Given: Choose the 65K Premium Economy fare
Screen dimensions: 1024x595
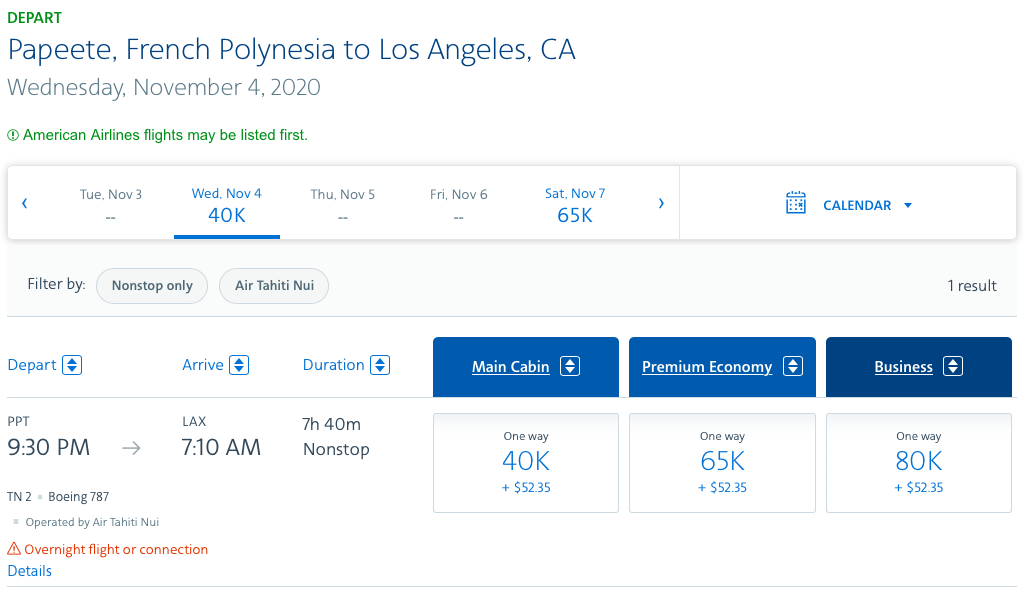Looking at the screenshot, I should (x=722, y=462).
